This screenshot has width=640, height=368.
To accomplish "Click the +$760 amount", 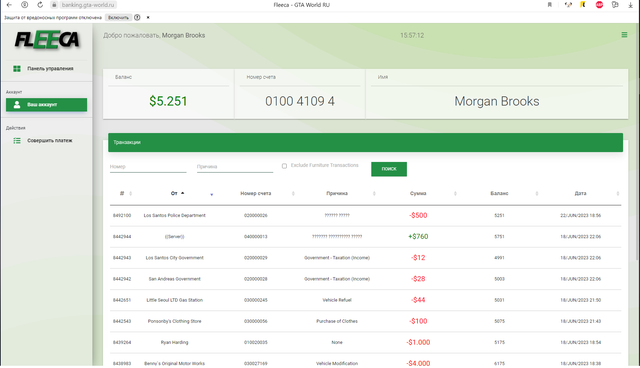I will pyautogui.click(x=418, y=237).
